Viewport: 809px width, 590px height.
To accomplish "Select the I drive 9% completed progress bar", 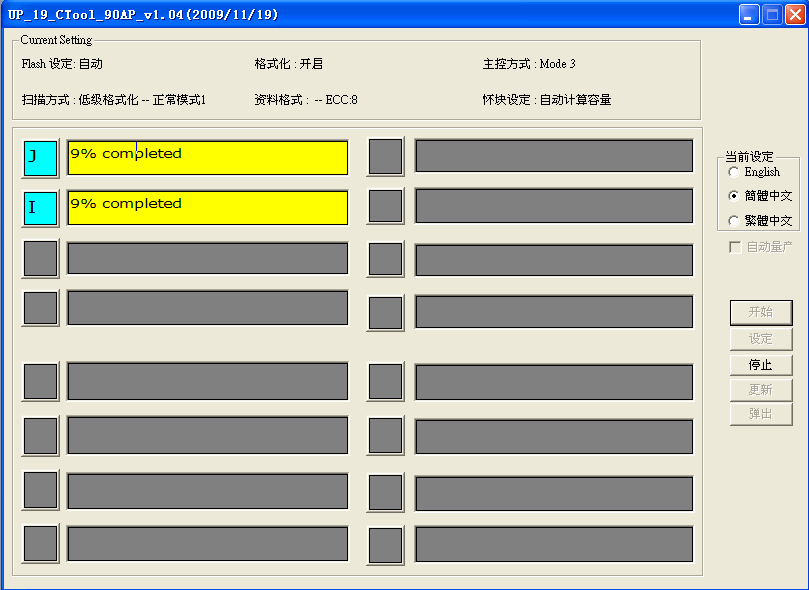I will (207, 208).
